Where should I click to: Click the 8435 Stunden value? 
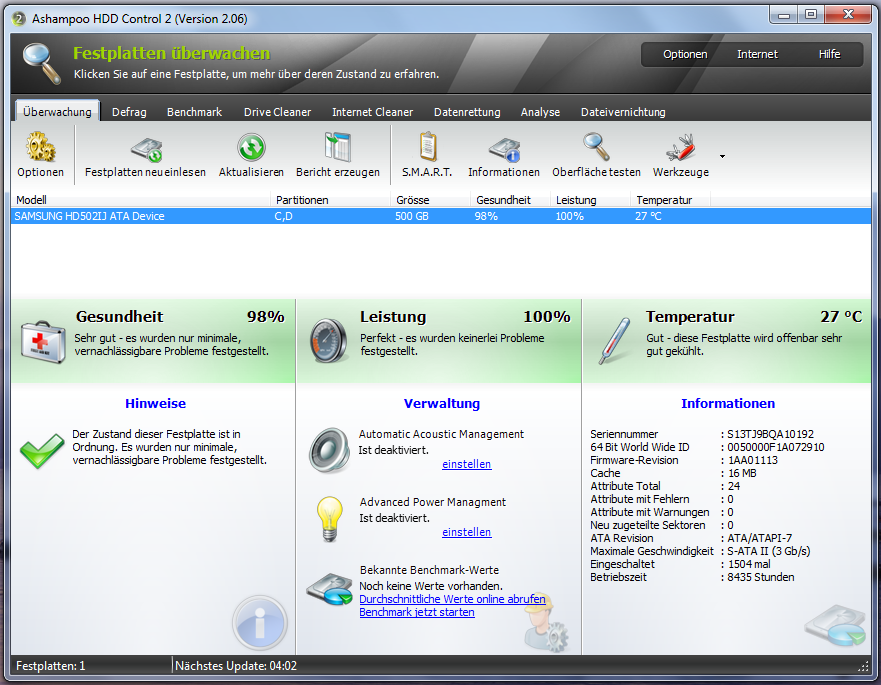click(x=761, y=577)
